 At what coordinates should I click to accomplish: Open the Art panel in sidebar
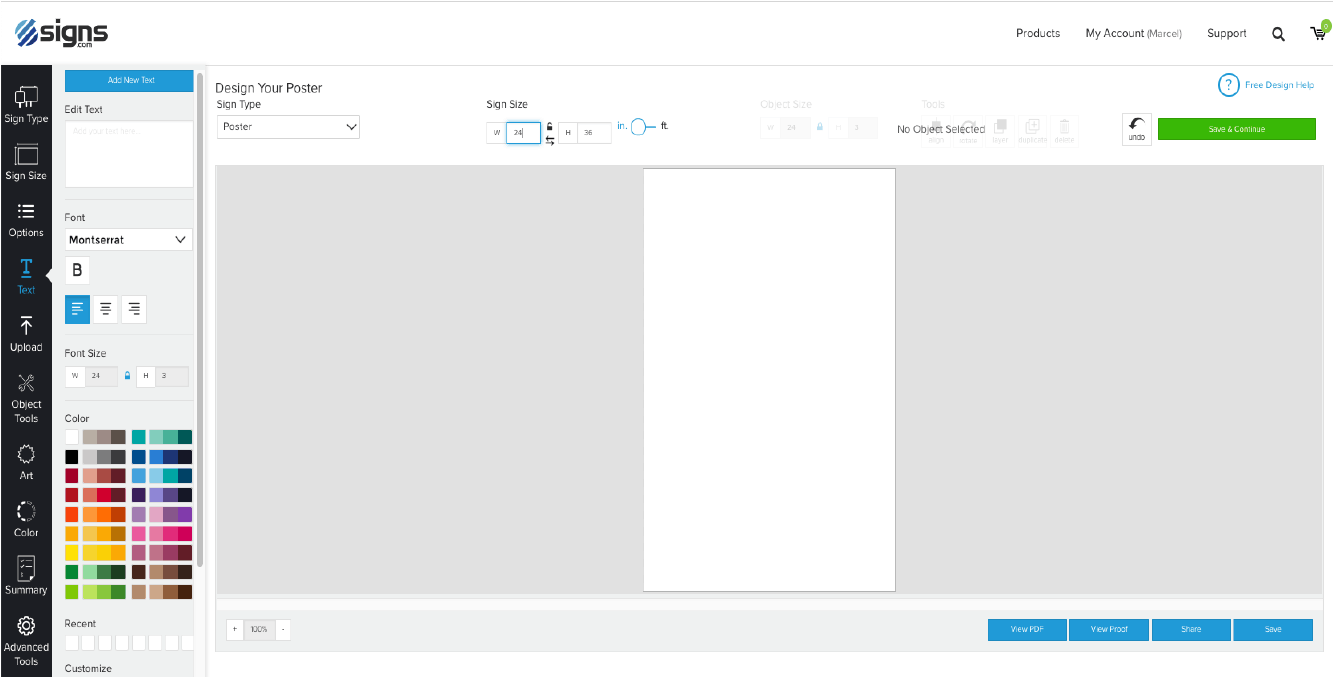tap(26, 461)
